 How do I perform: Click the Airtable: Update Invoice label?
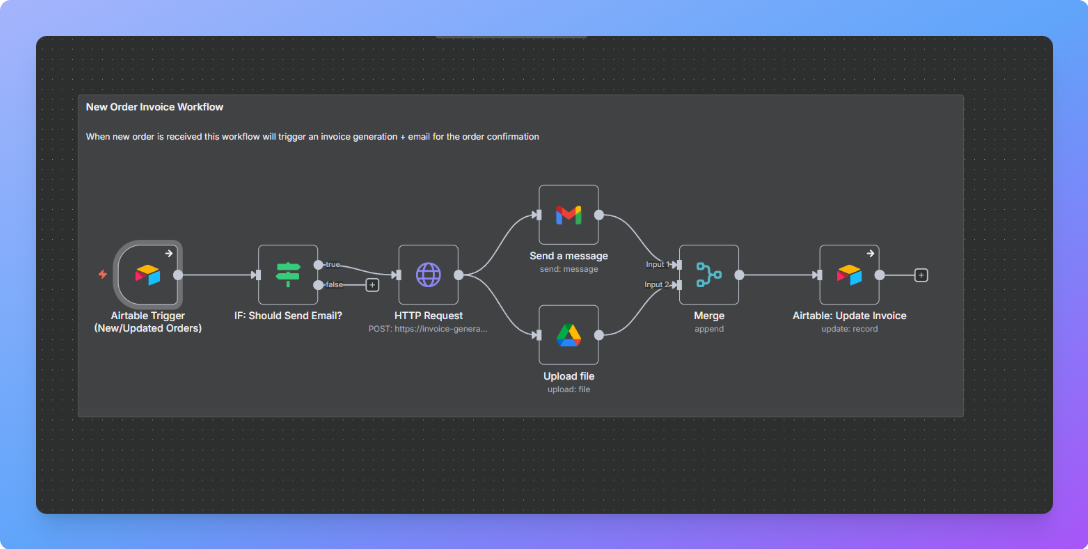[849, 316]
